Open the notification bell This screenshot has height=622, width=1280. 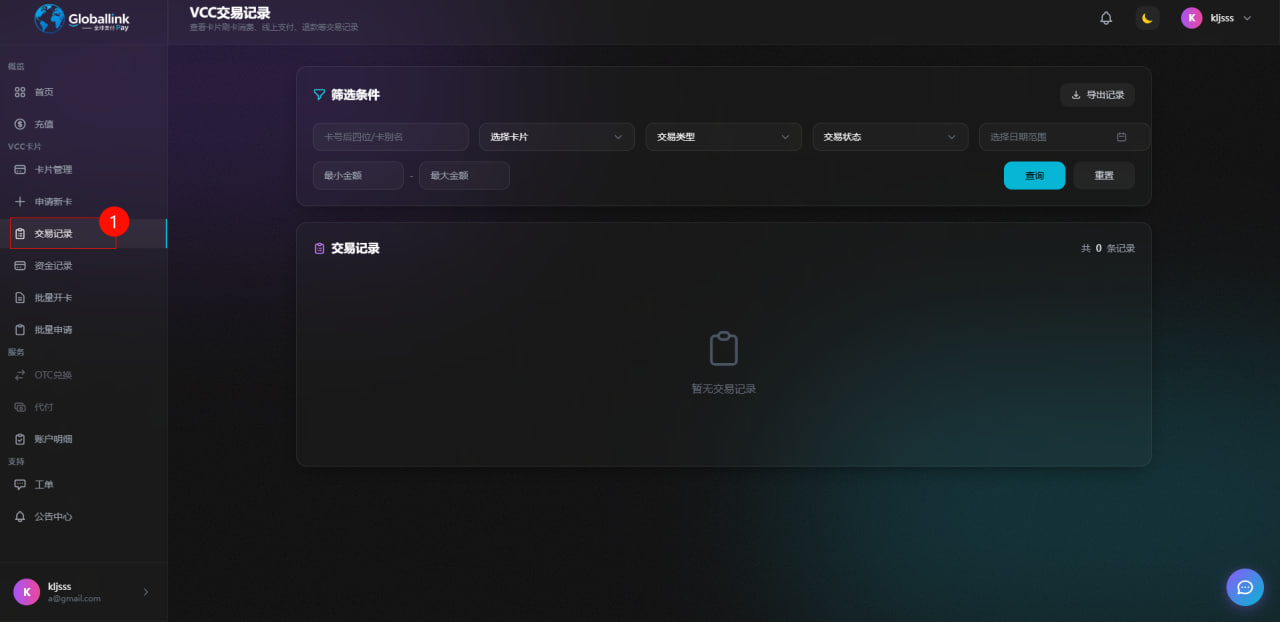1105,17
